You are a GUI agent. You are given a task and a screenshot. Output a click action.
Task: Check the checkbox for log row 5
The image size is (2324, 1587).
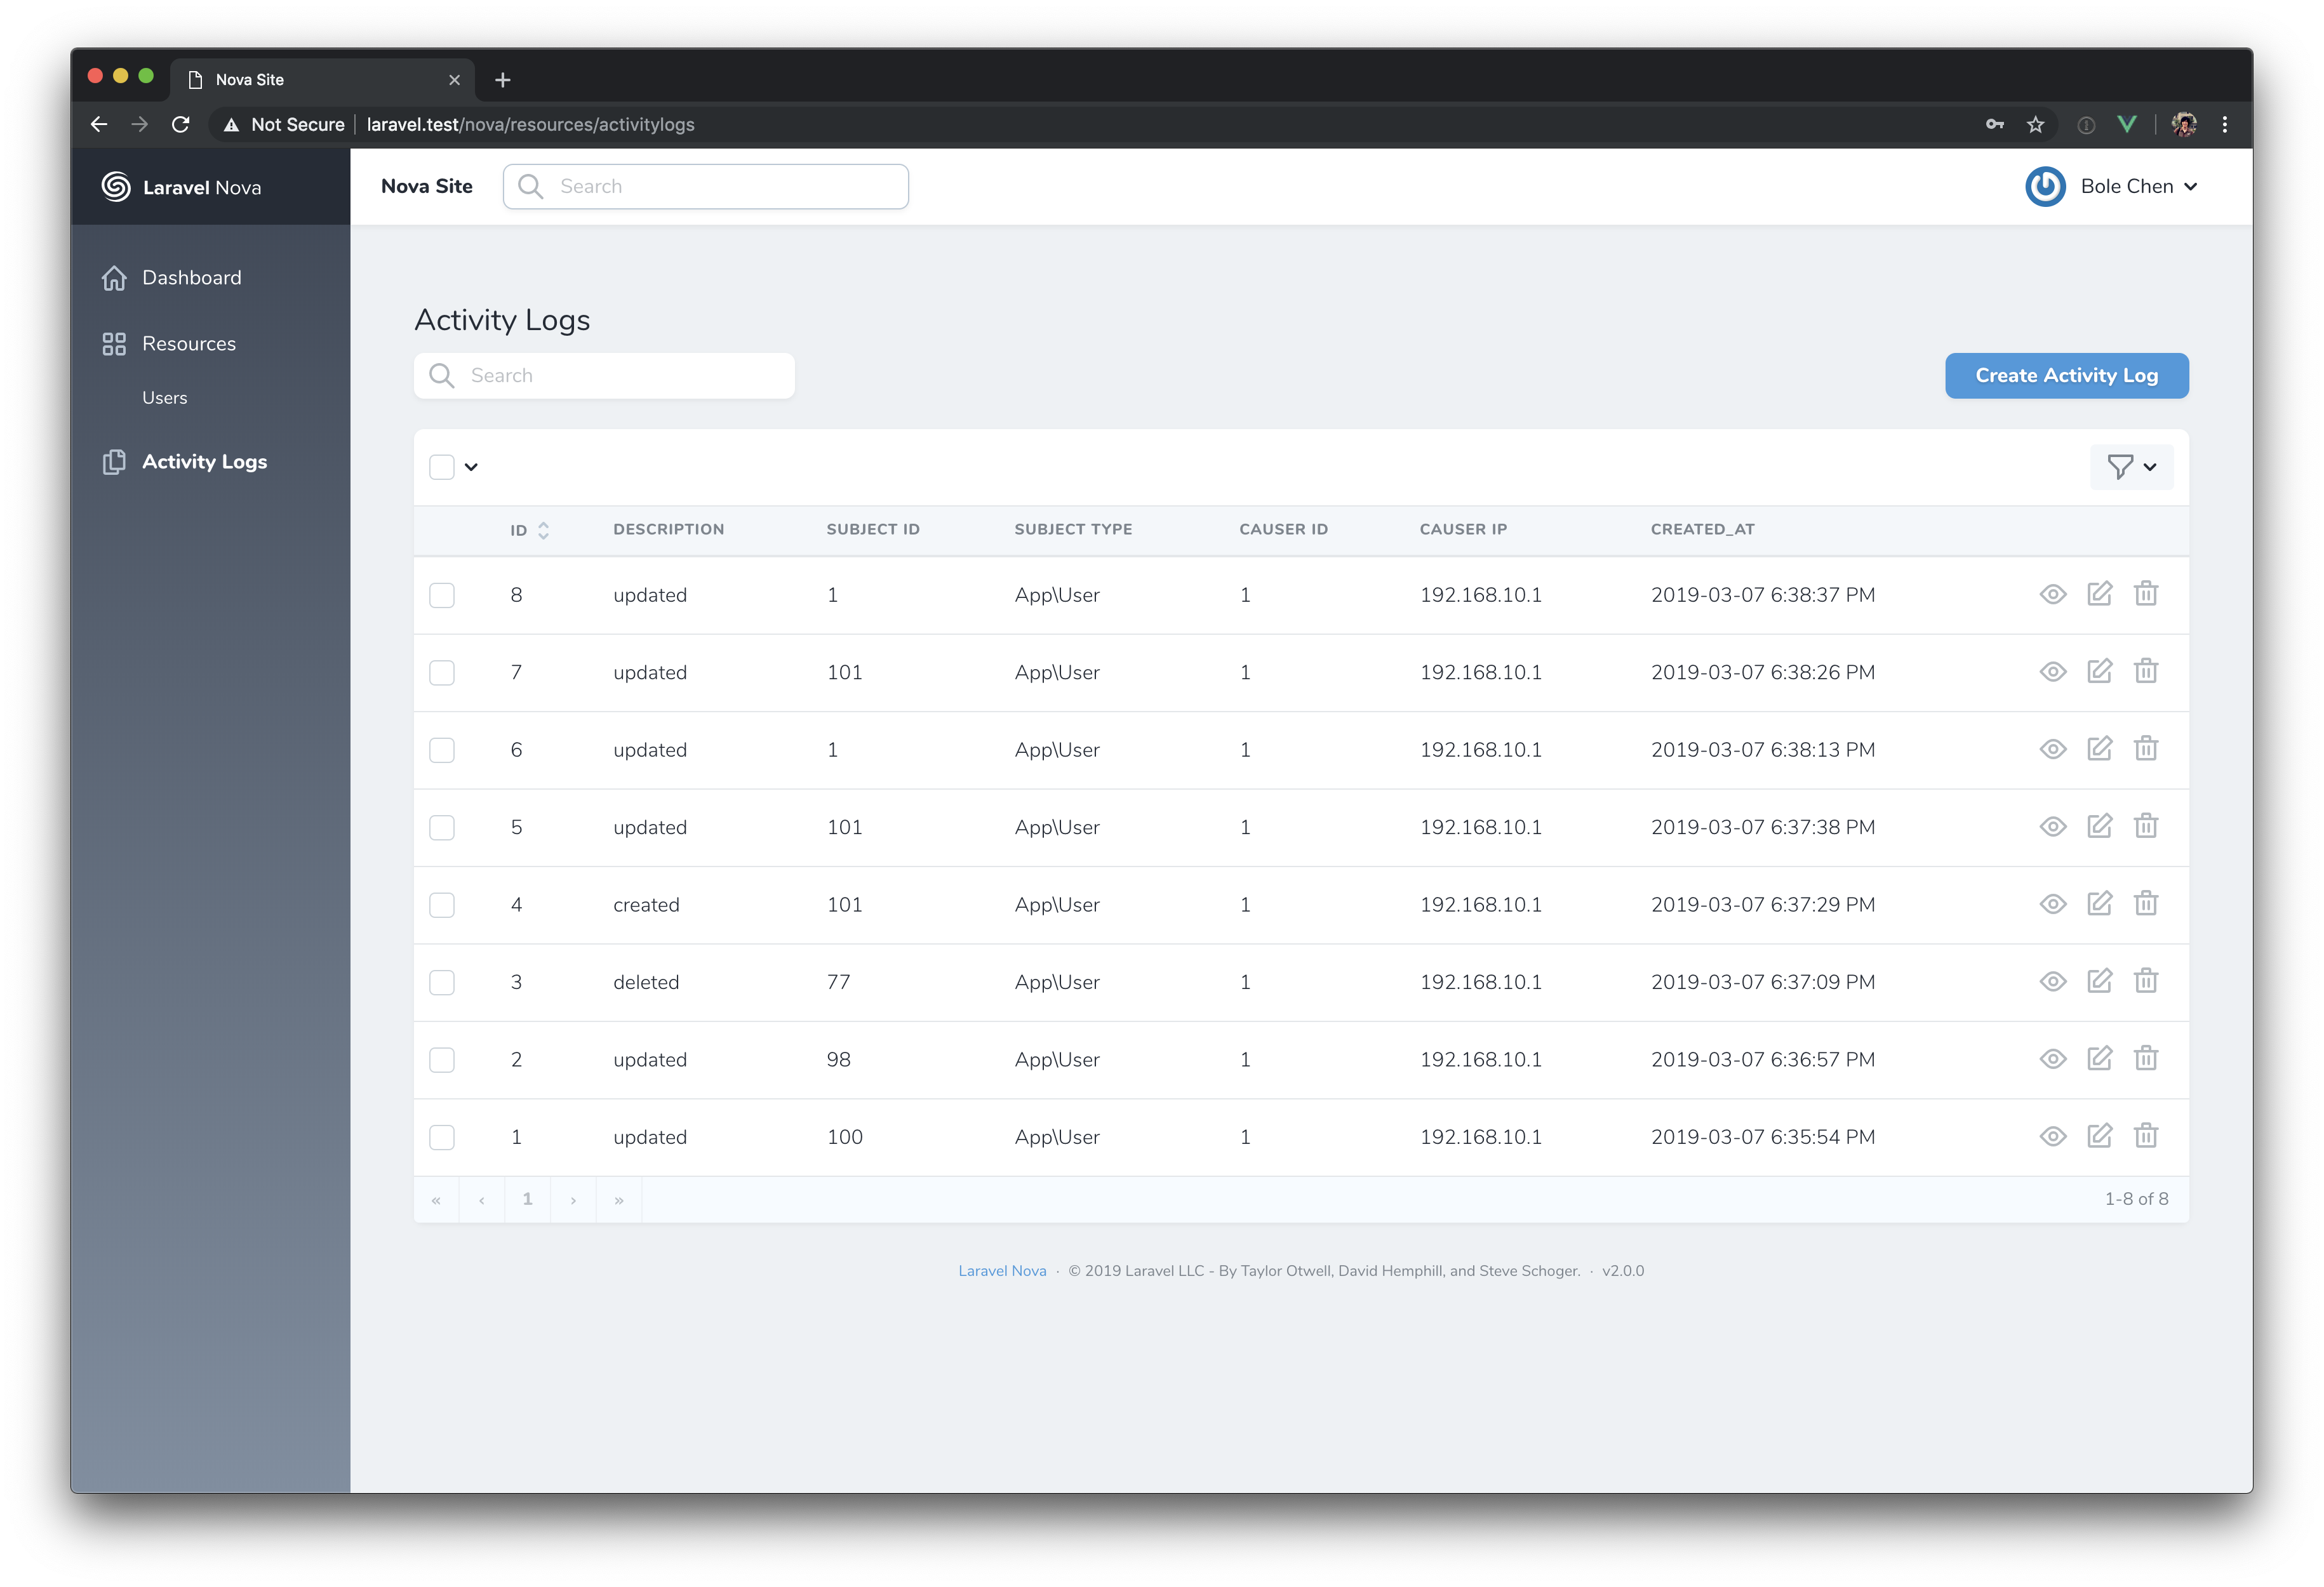click(442, 827)
